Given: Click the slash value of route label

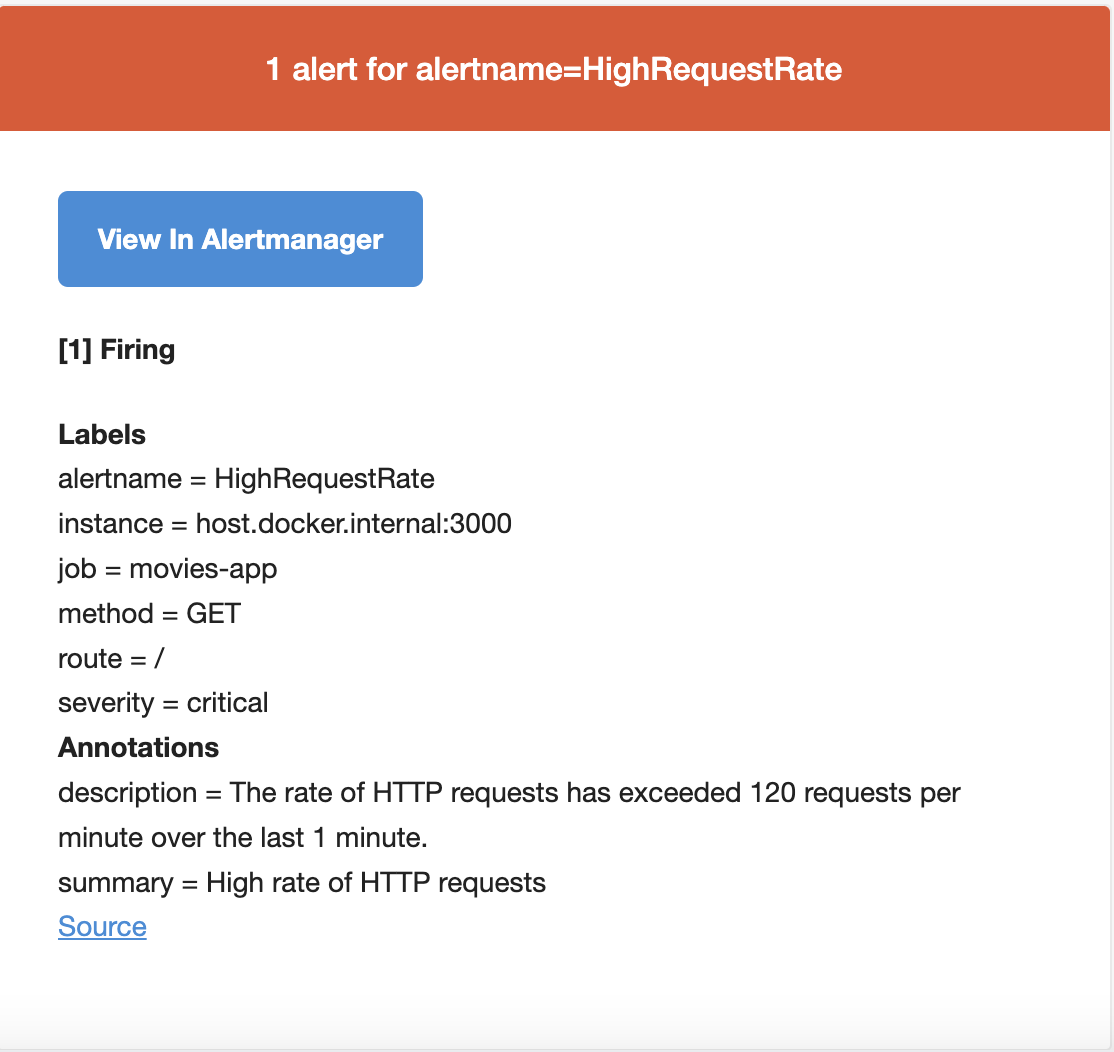Looking at the screenshot, I should point(159,658).
